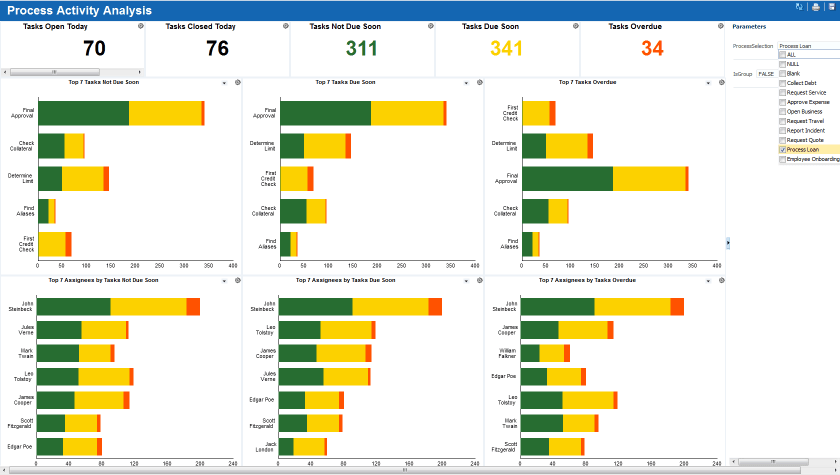Open dropdown arrow on Top 7 Assignees by Tasks Overdue
Viewport: 840px width, 475px height.
708,281
